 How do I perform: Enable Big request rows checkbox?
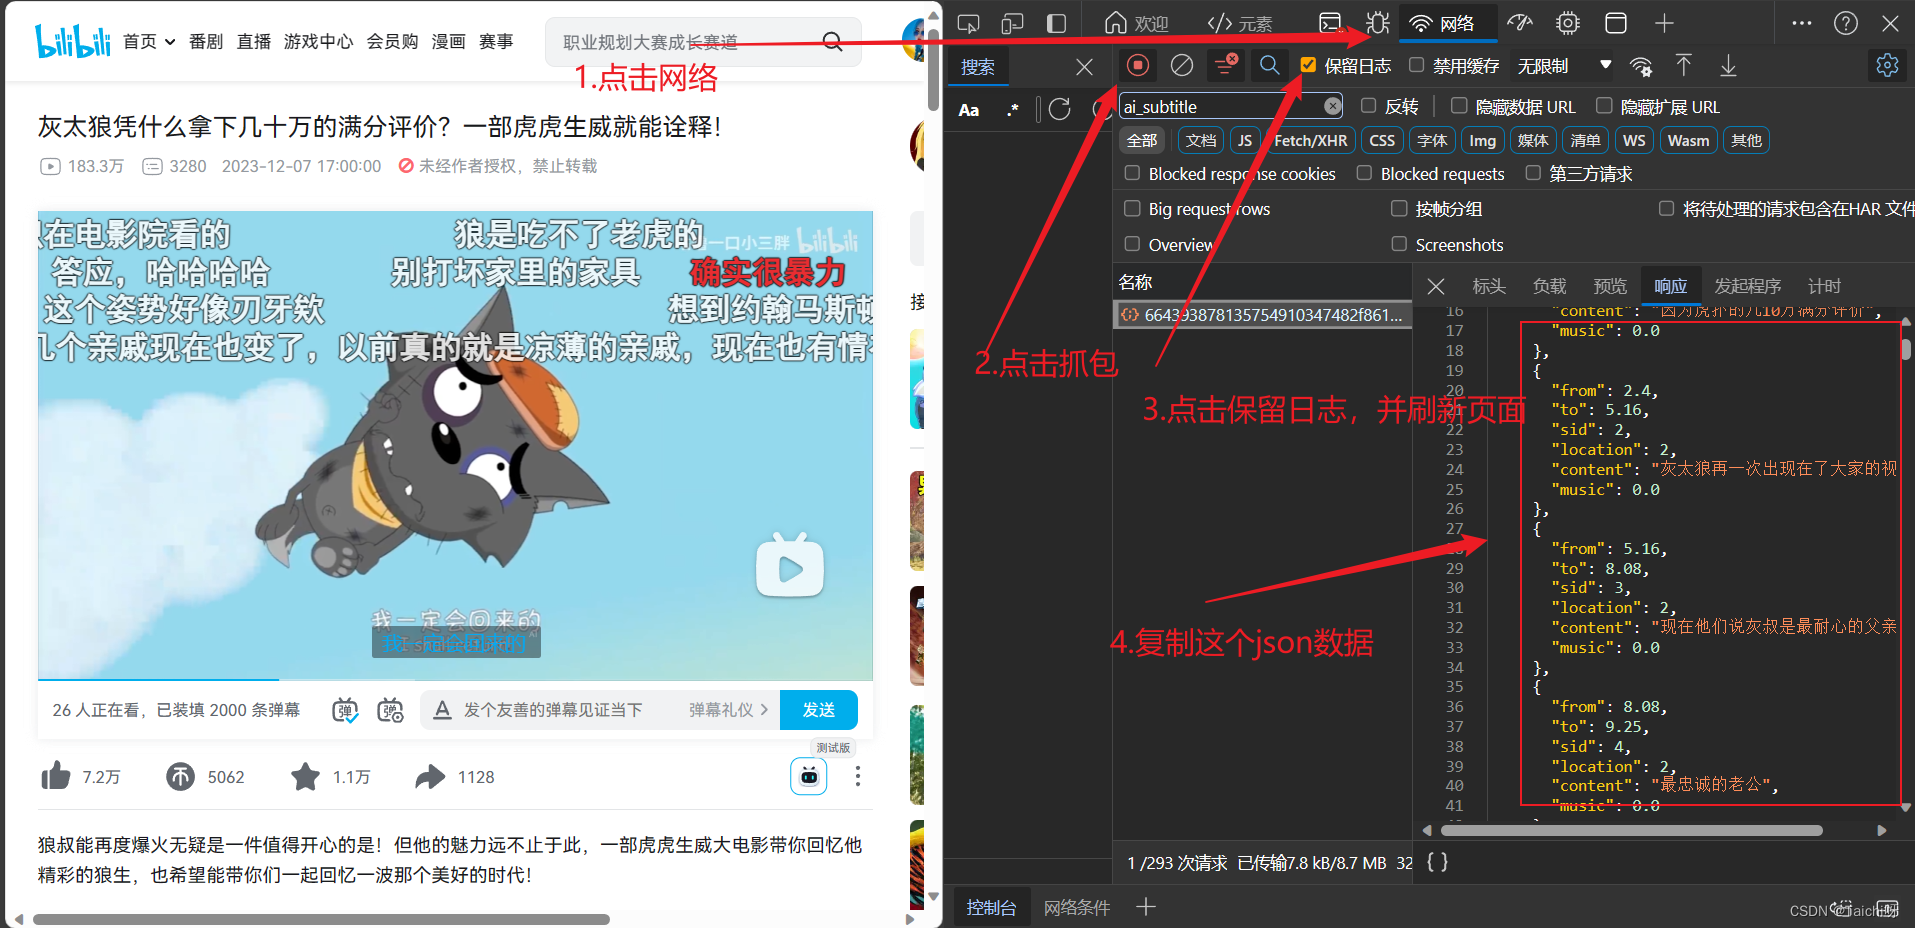[1132, 208]
